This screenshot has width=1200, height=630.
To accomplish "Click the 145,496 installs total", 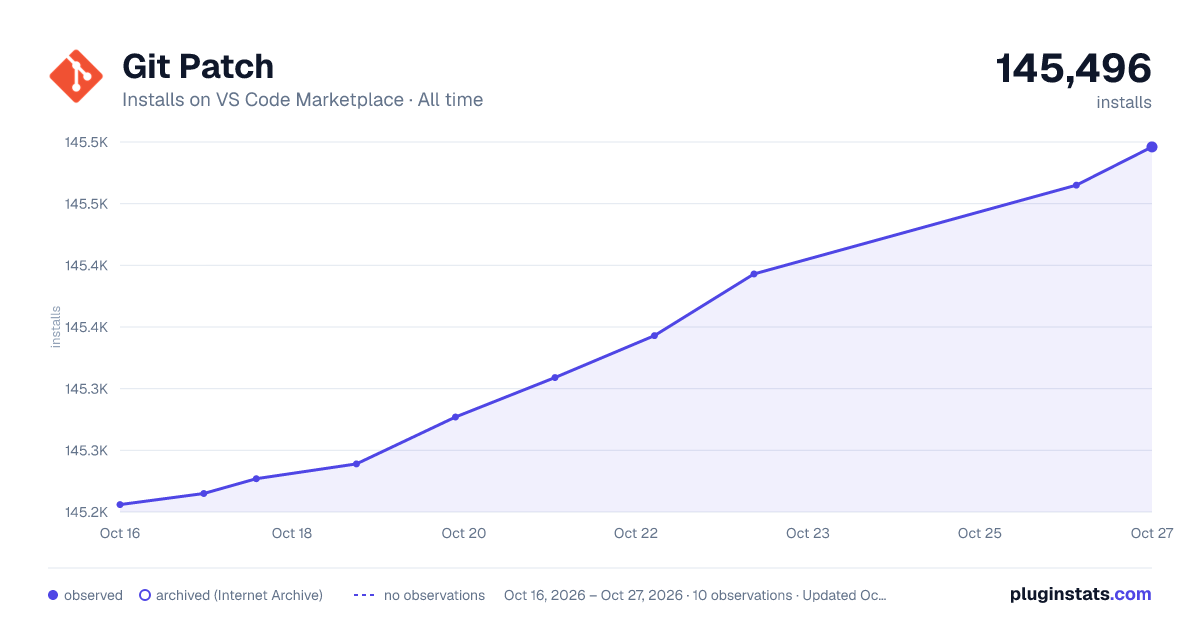I will pos(1073,69).
